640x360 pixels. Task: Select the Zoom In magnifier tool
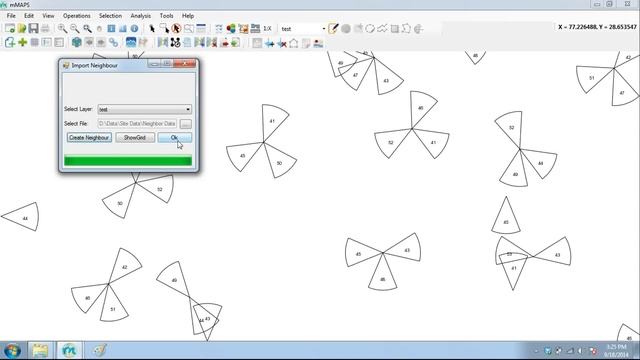click(62, 29)
